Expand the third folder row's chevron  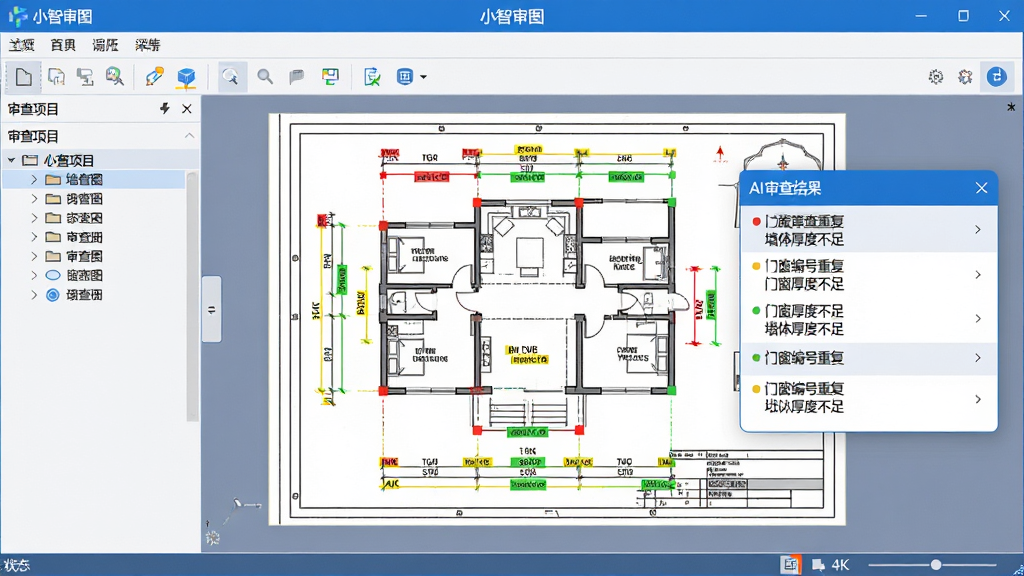click(34, 217)
